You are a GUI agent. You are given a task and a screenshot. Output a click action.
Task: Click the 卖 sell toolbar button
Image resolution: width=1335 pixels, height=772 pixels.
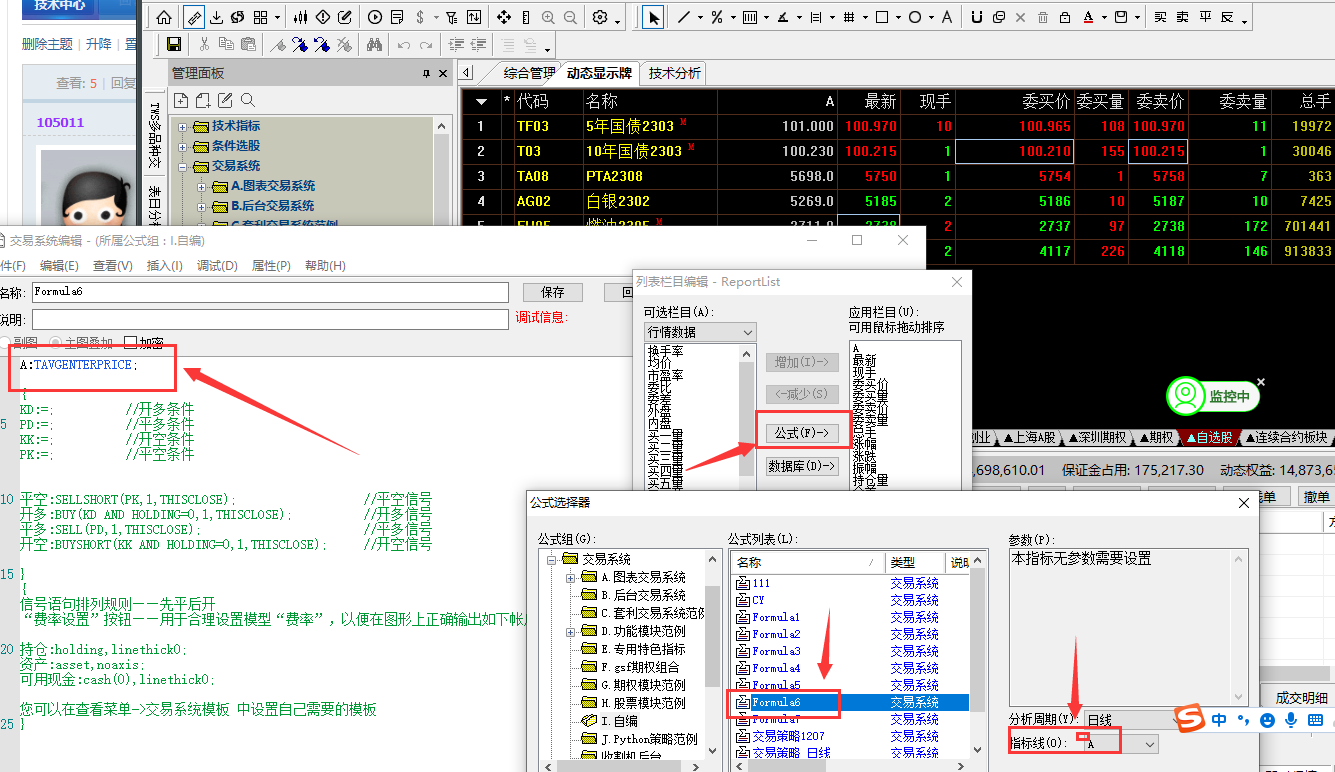click(x=1183, y=18)
